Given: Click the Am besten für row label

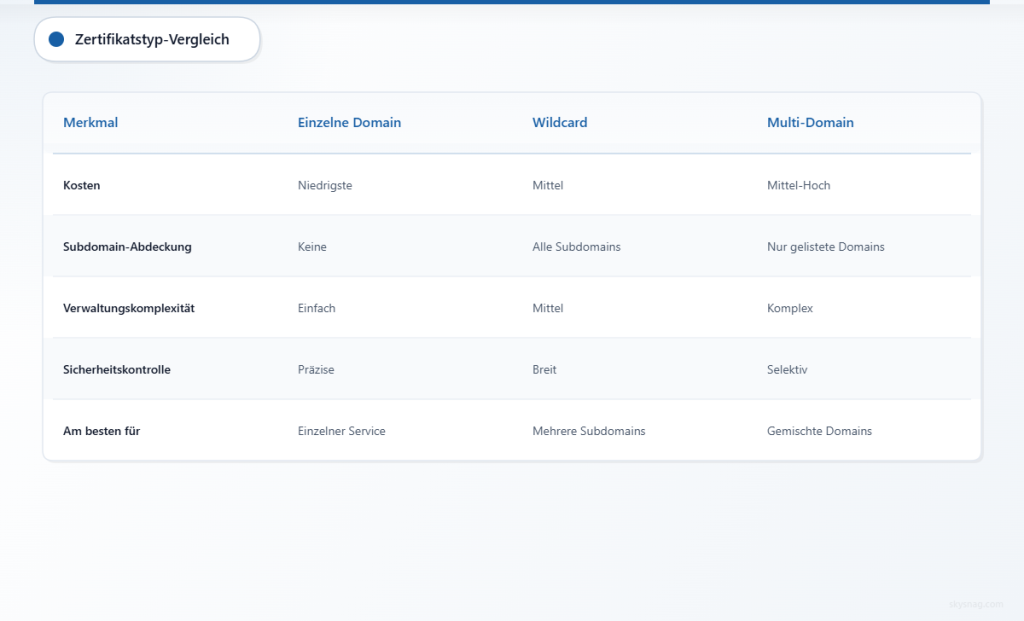Looking at the screenshot, I should pos(101,431).
